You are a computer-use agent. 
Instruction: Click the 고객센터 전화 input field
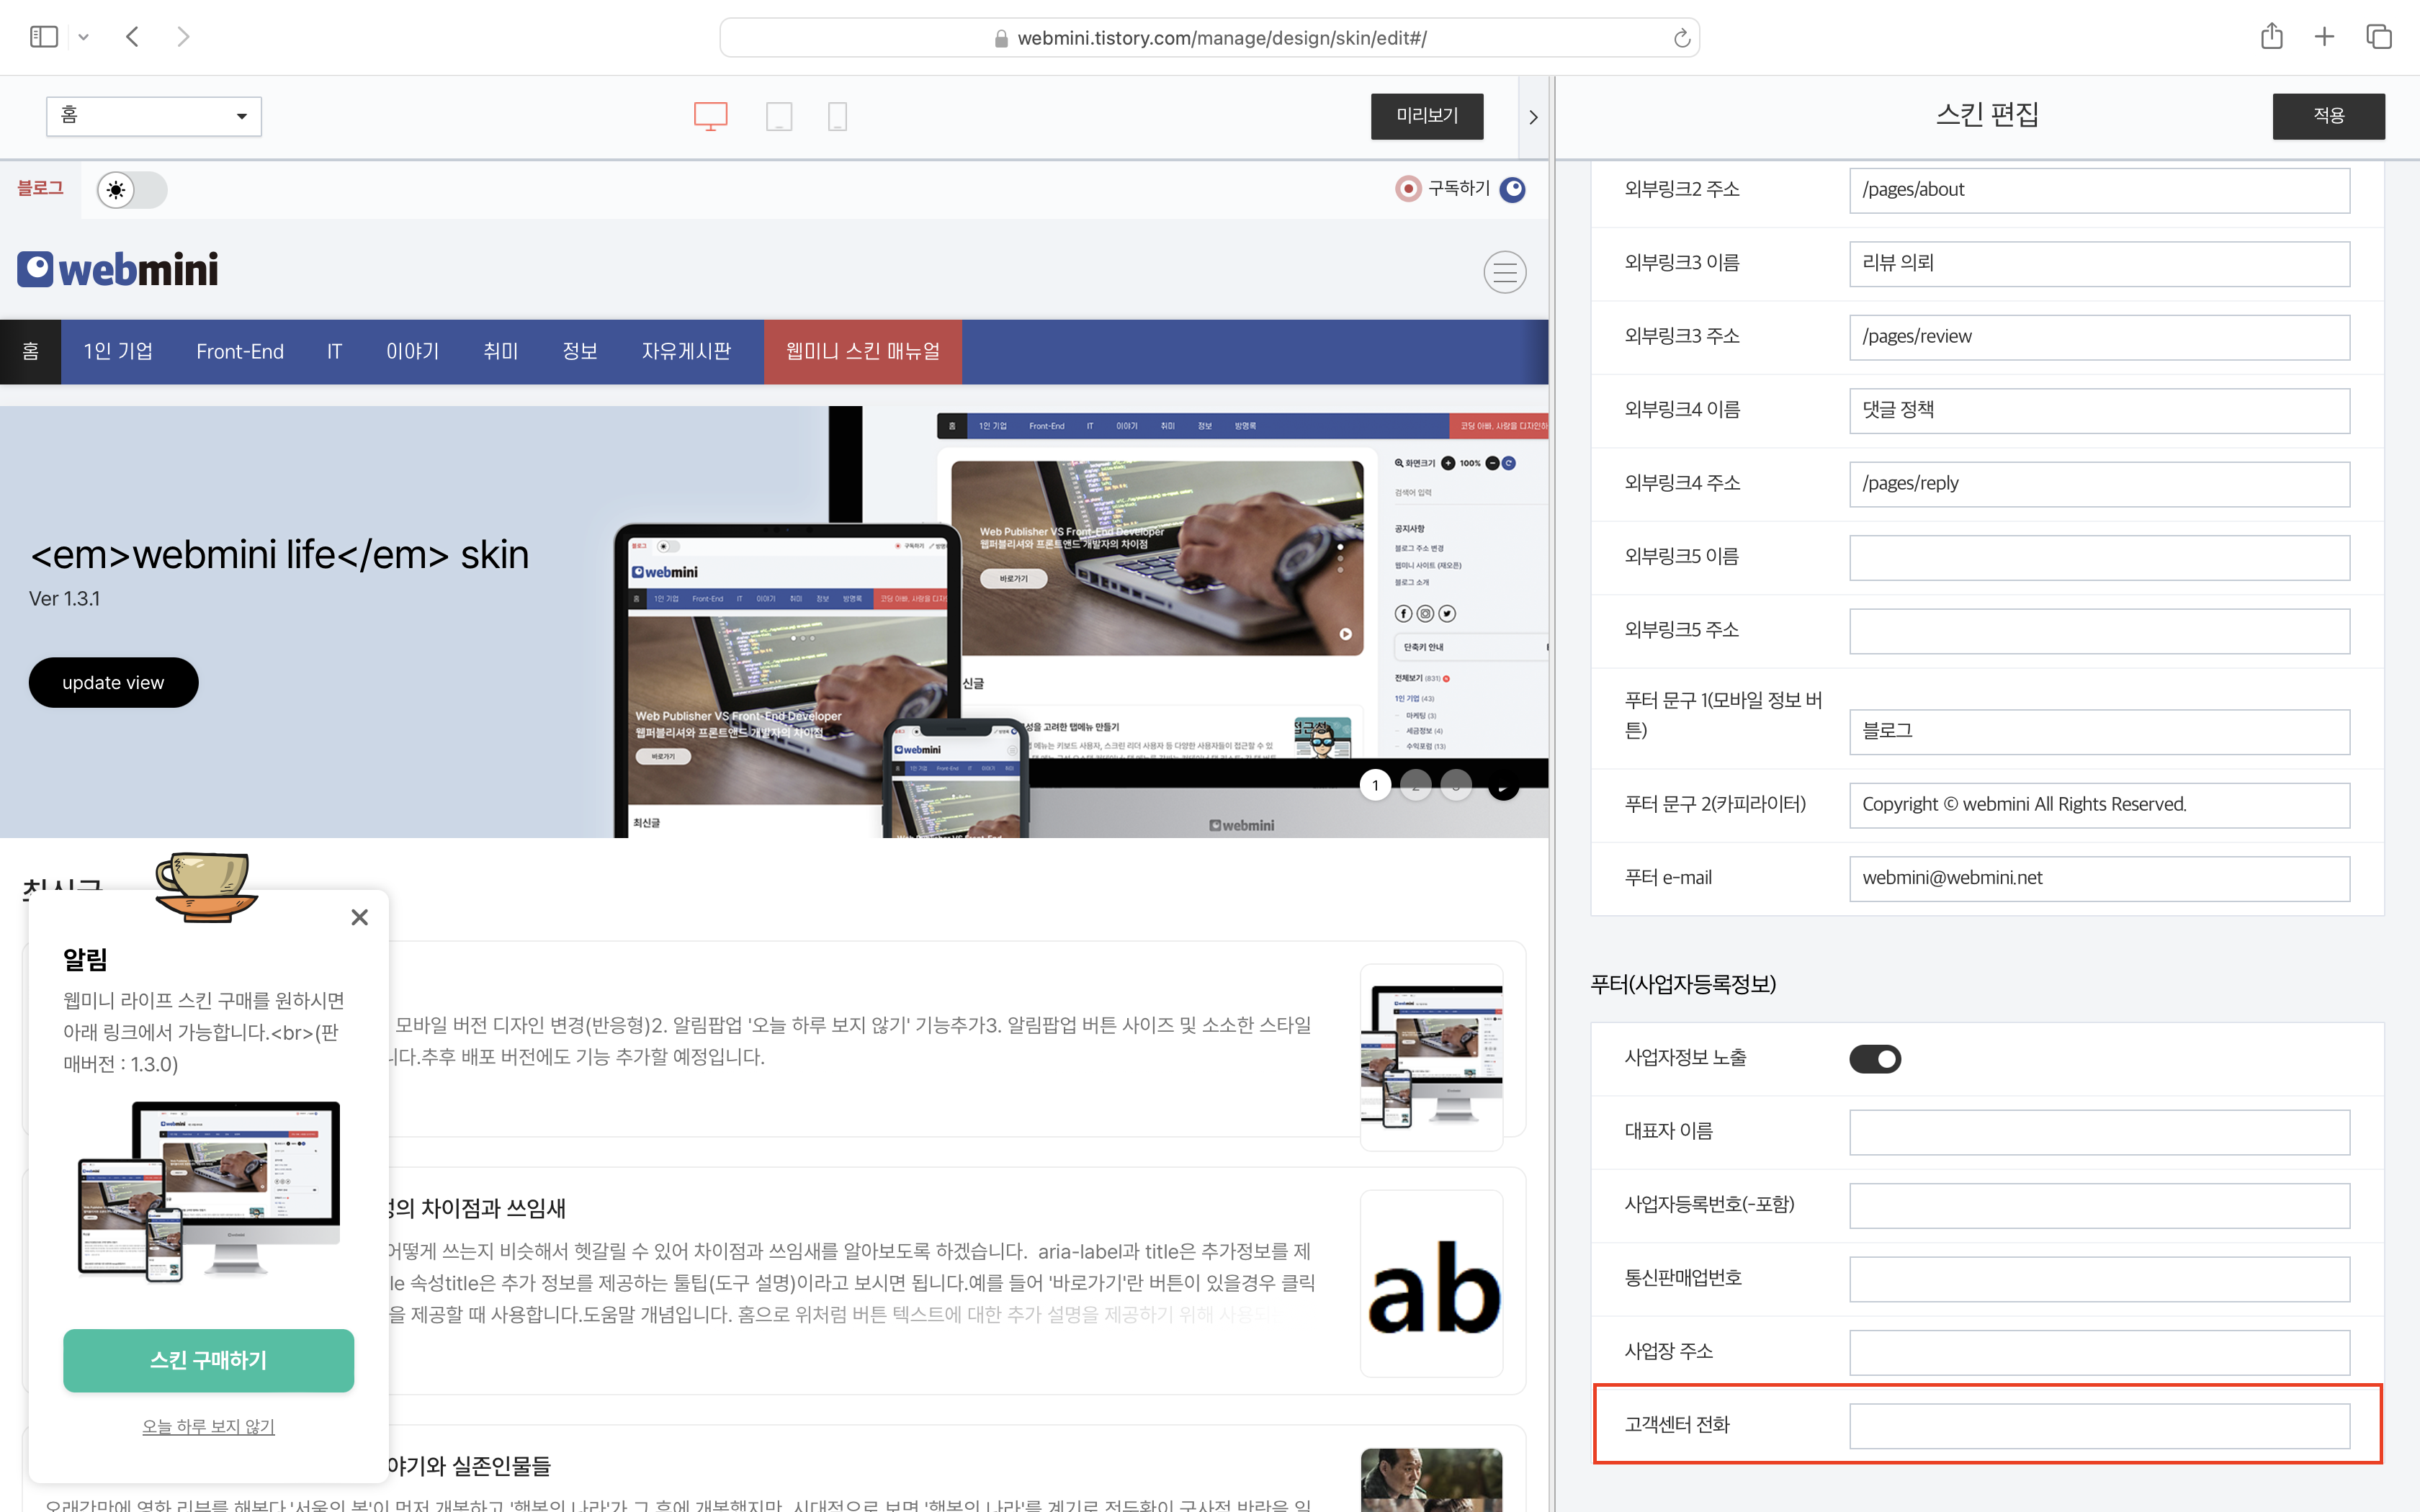(2098, 1425)
